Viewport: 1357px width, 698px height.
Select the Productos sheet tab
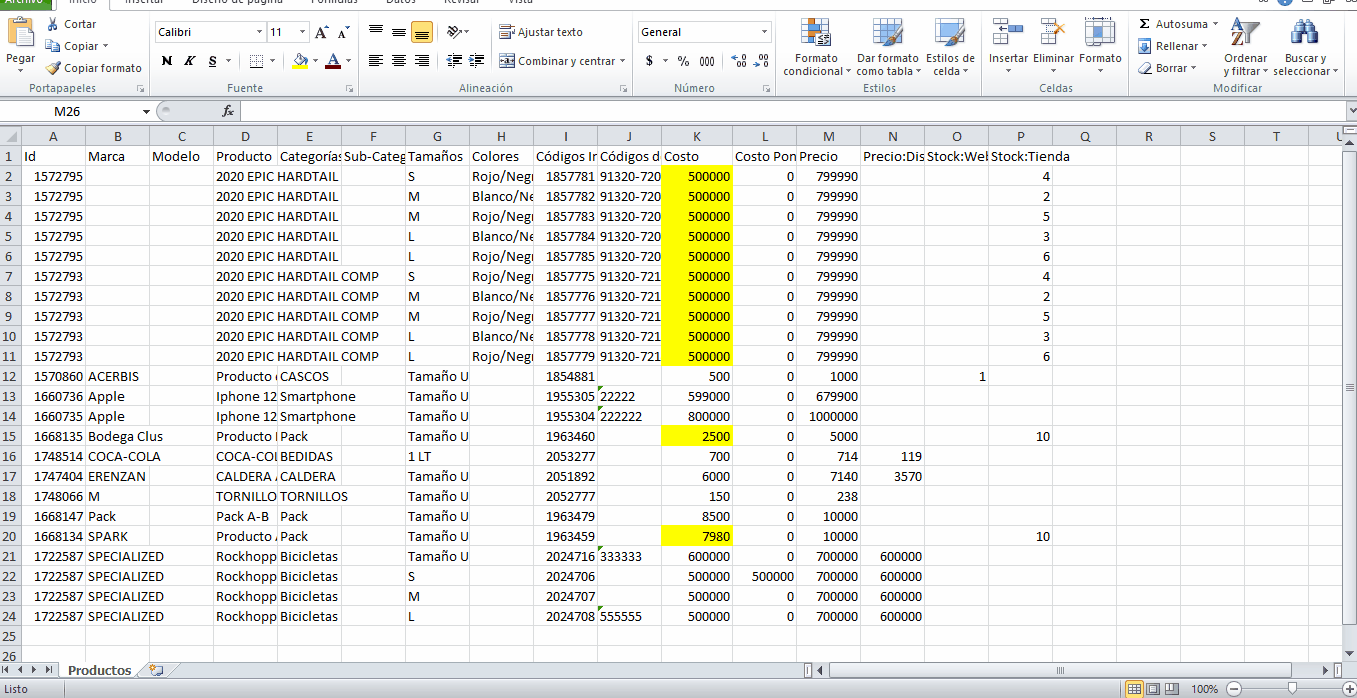[x=99, y=670]
